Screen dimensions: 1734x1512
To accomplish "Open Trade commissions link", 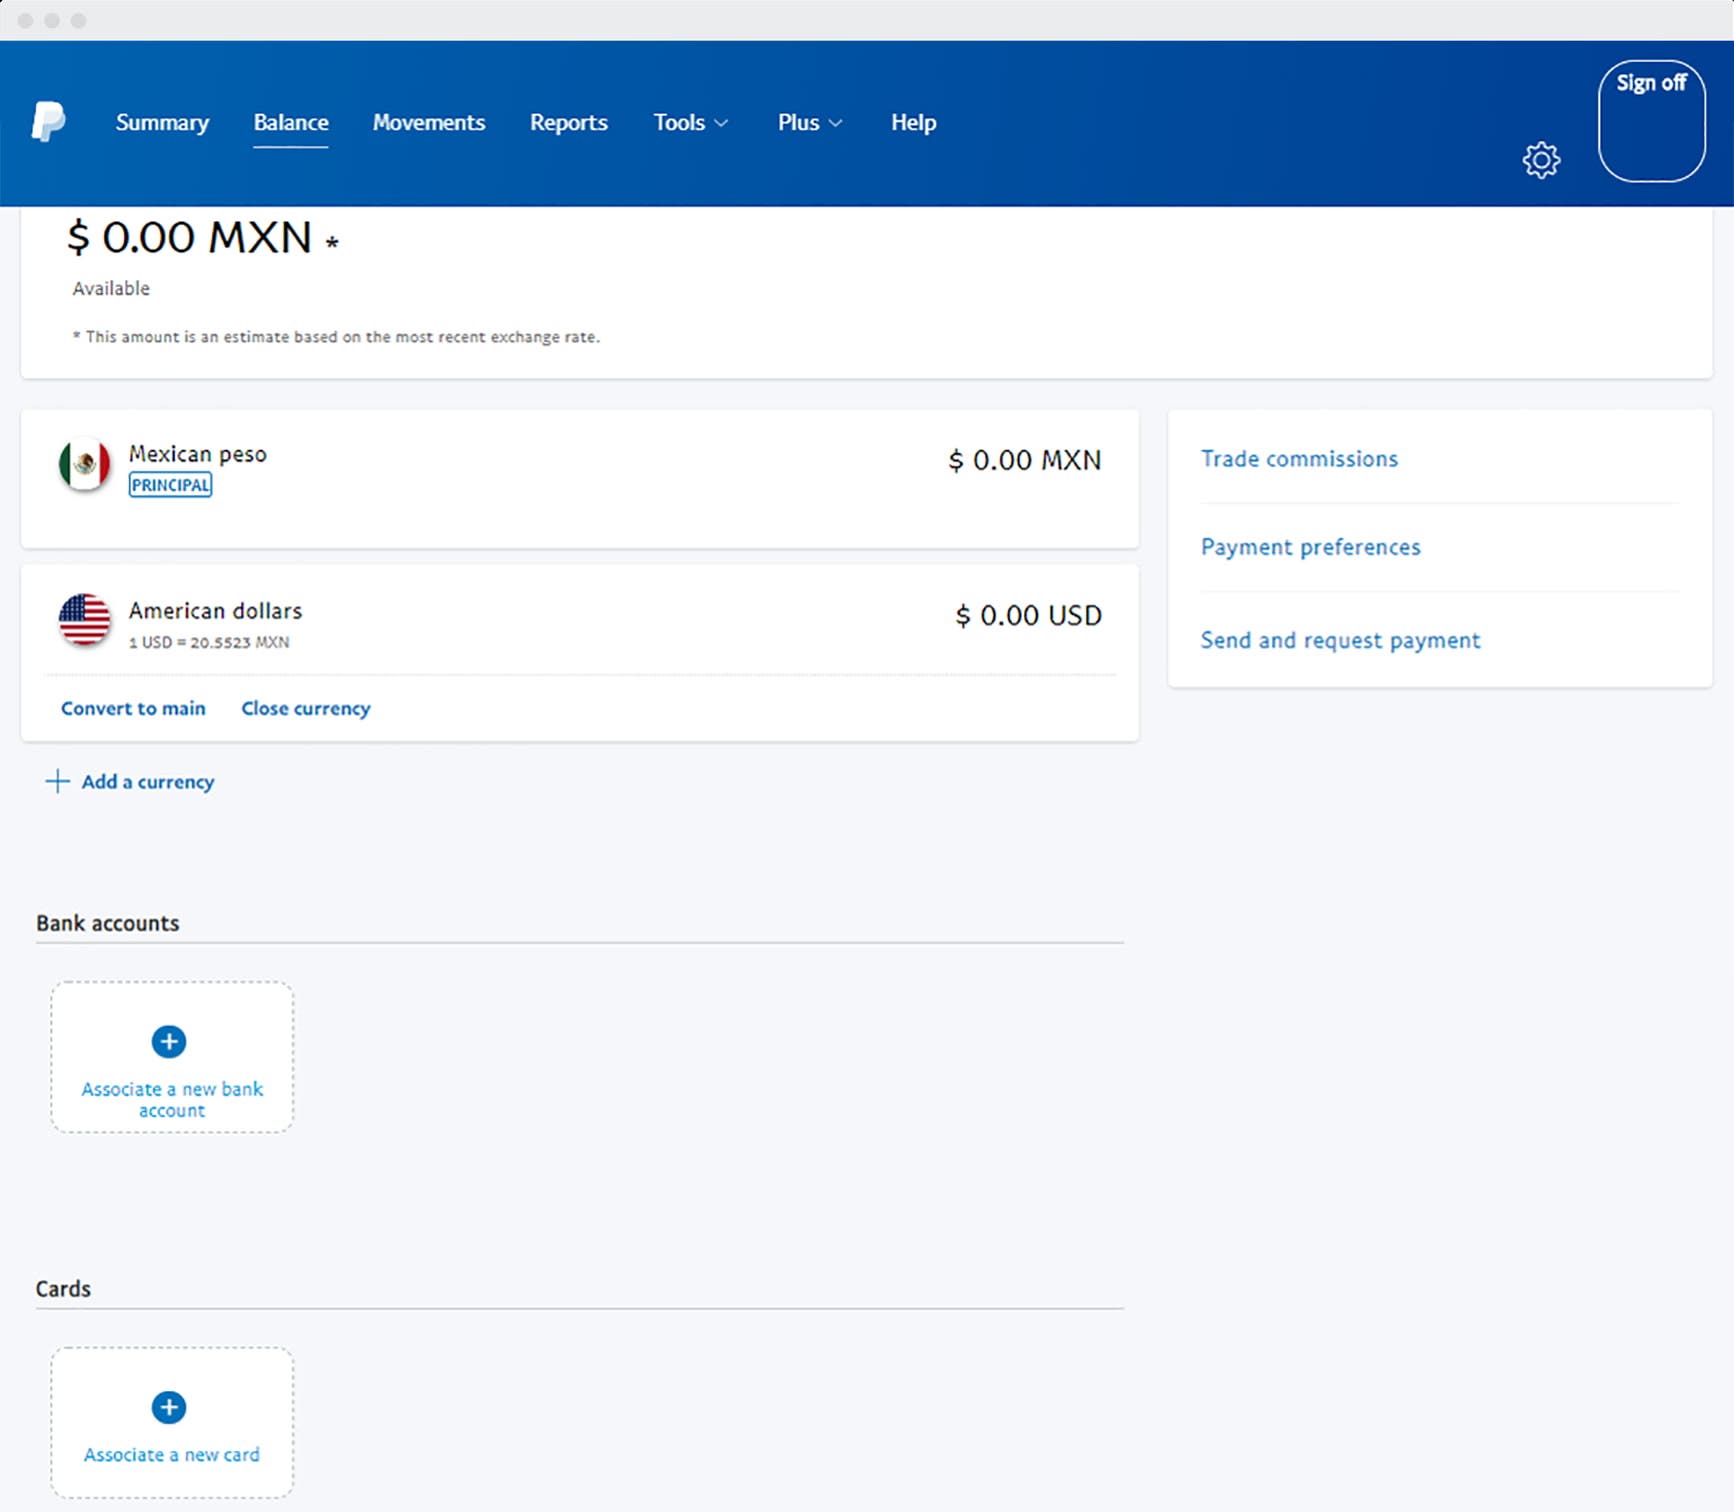I will pos(1299,459).
